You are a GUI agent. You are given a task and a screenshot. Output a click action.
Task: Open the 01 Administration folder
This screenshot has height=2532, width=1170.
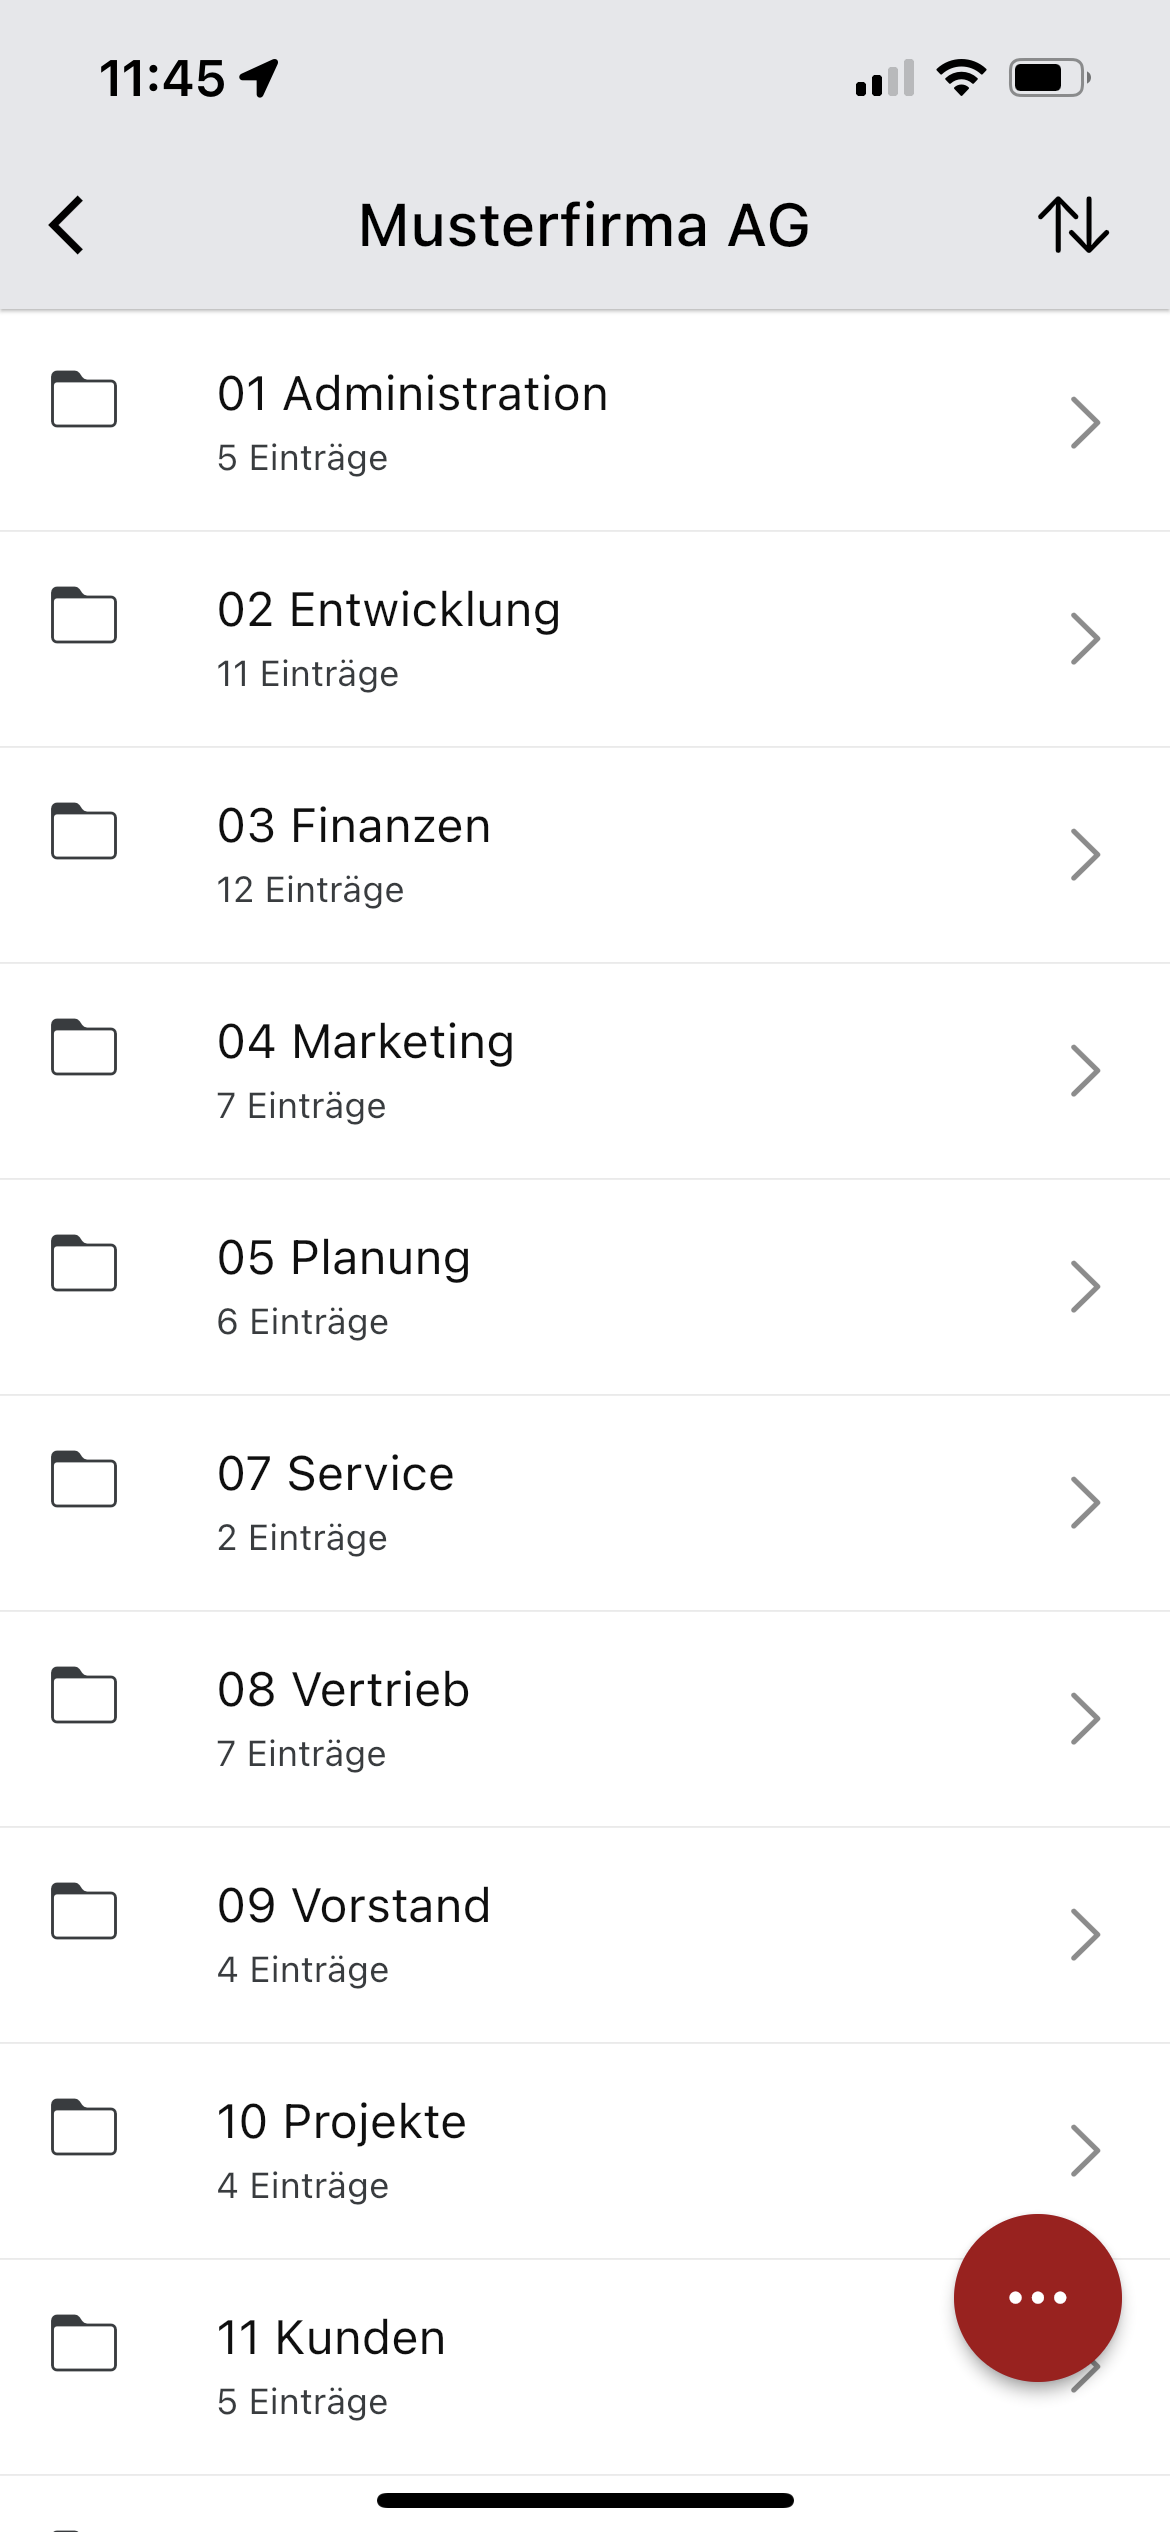pyautogui.click(x=412, y=394)
